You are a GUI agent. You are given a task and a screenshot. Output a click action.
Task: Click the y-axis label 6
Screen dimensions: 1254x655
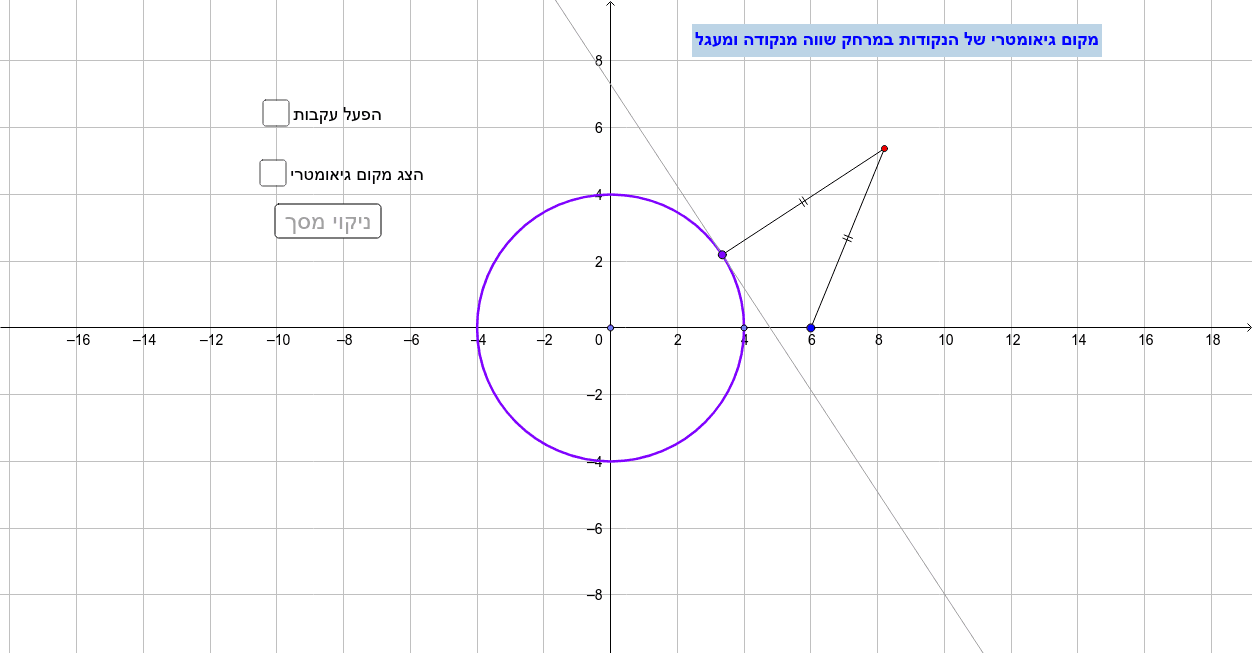(599, 128)
